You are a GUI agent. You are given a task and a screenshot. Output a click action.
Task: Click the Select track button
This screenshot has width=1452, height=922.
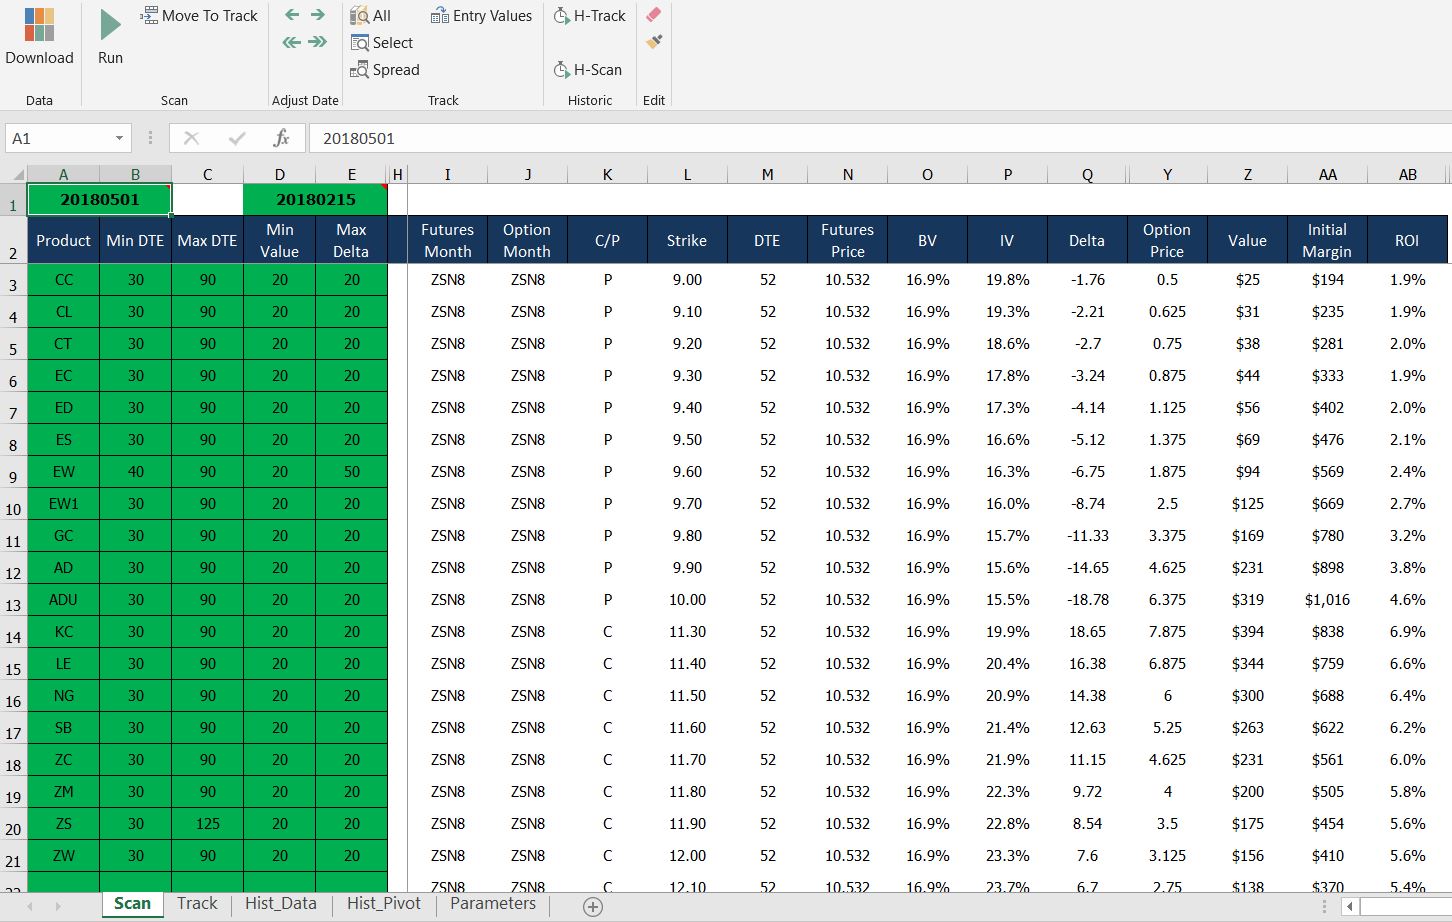(382, 43)
